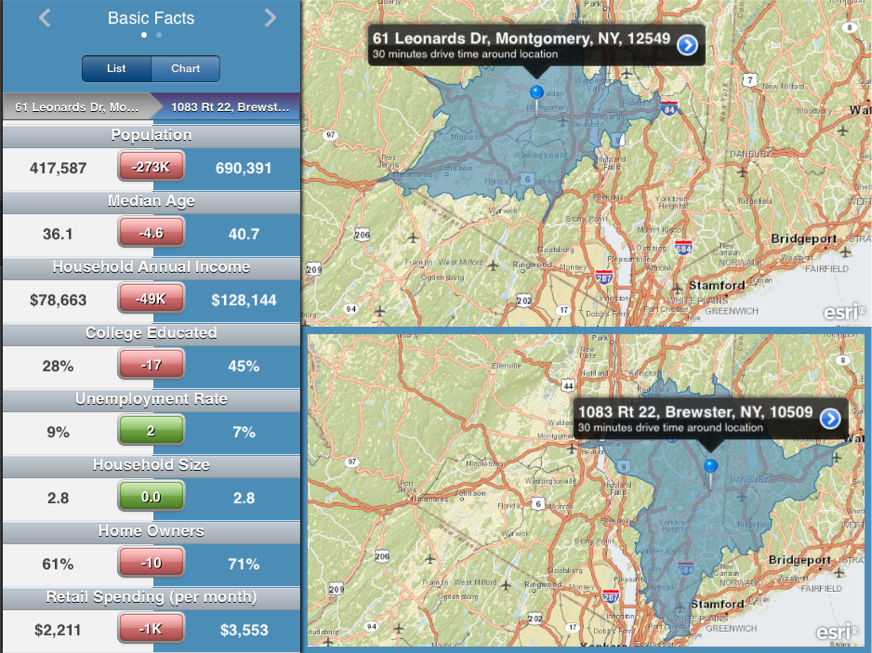872x653 pixels.
Task: Click Population difference -273K badge
Action: [151, 168]
